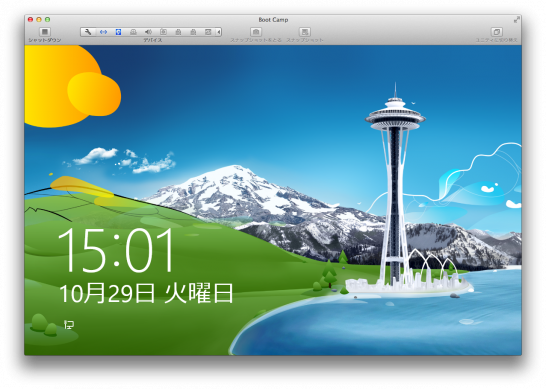Click the green zoom window button
The height and width of the screenshot is (389, 546).
pyautogui.click(x=47, y=20)
